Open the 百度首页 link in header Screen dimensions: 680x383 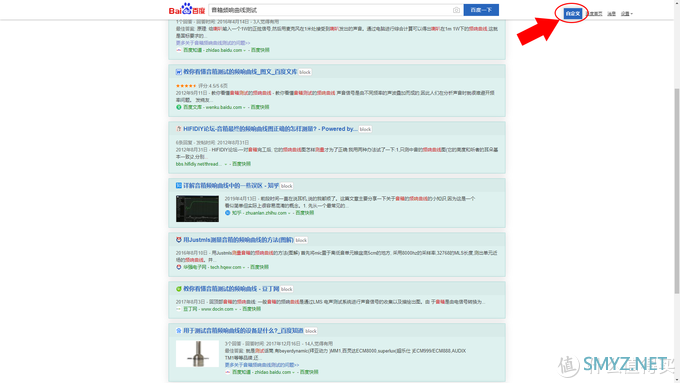tap(594, 14)
